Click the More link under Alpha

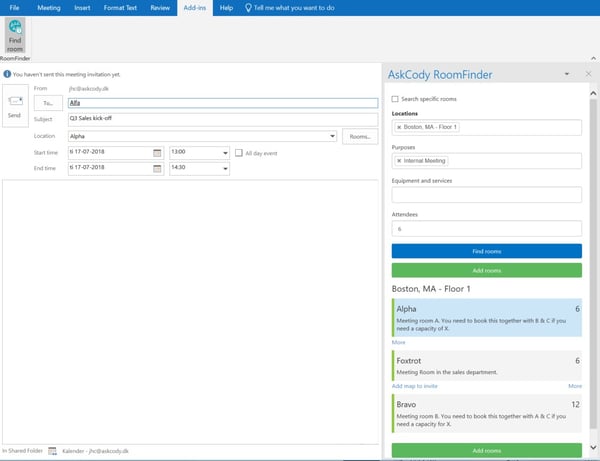(398, 342)
